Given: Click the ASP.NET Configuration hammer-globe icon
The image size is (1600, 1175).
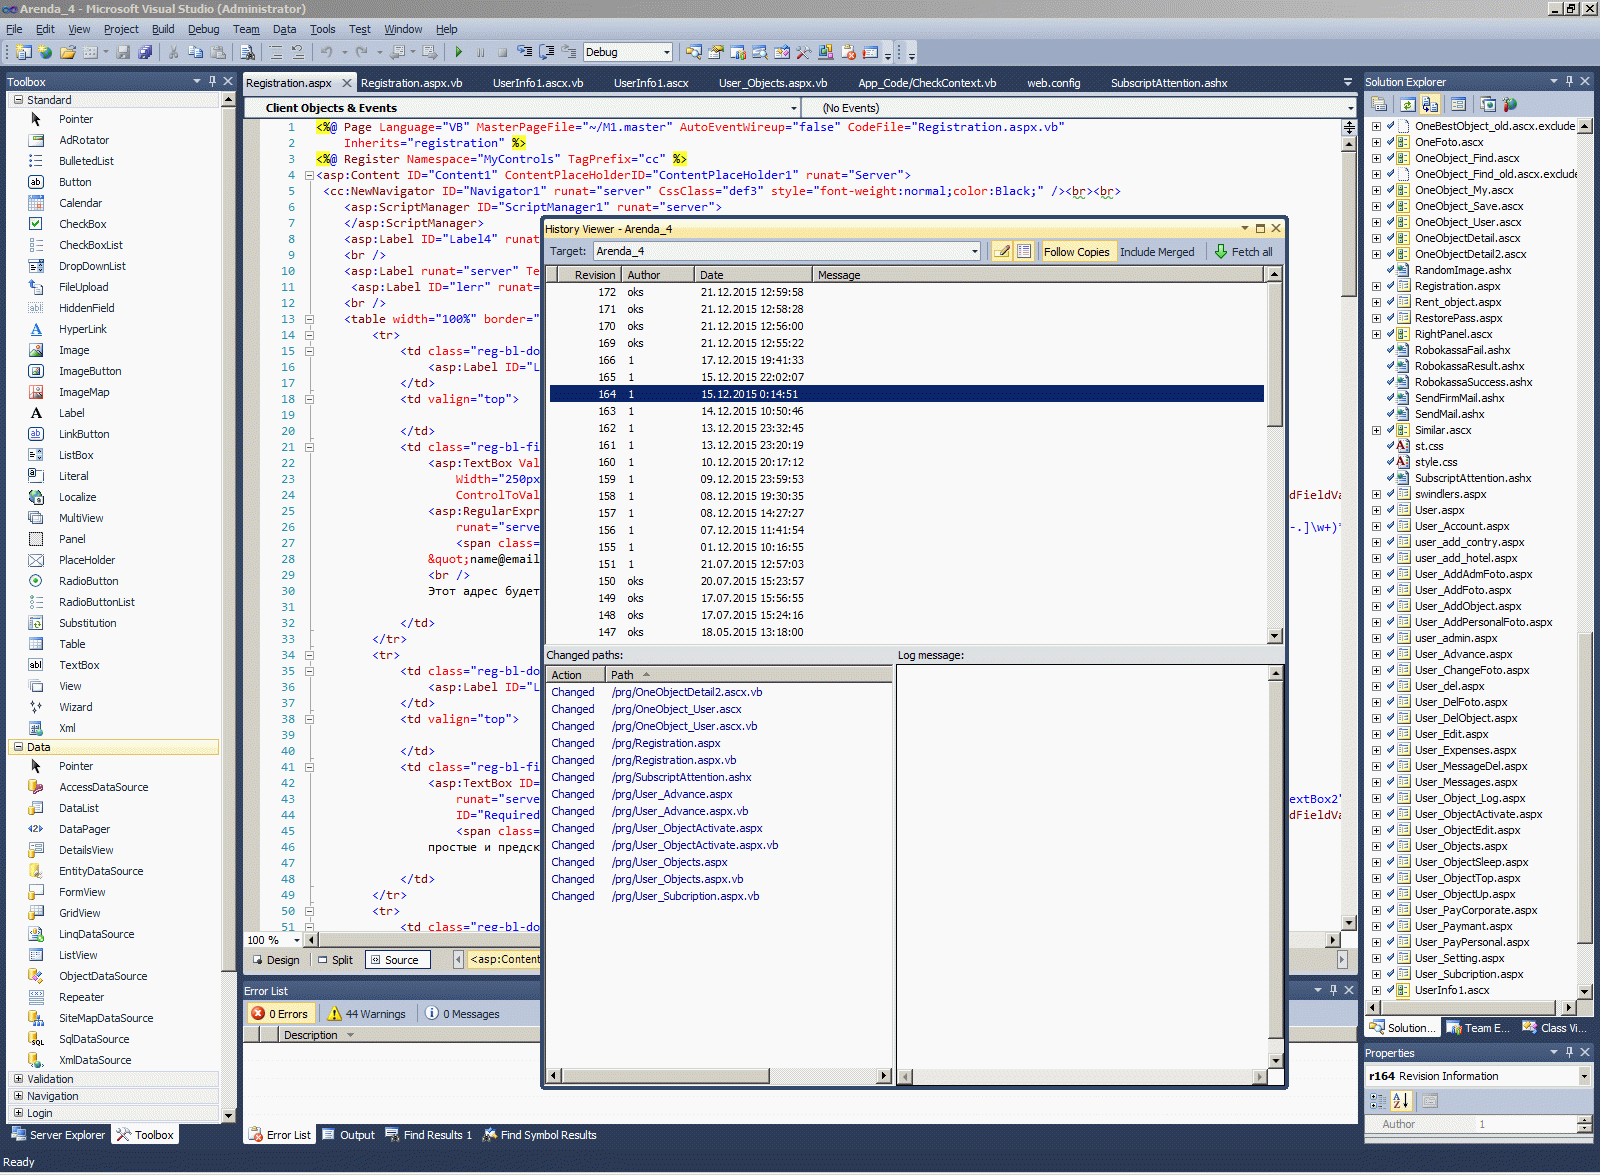Looking at the screenshot, I should 1510,104.
